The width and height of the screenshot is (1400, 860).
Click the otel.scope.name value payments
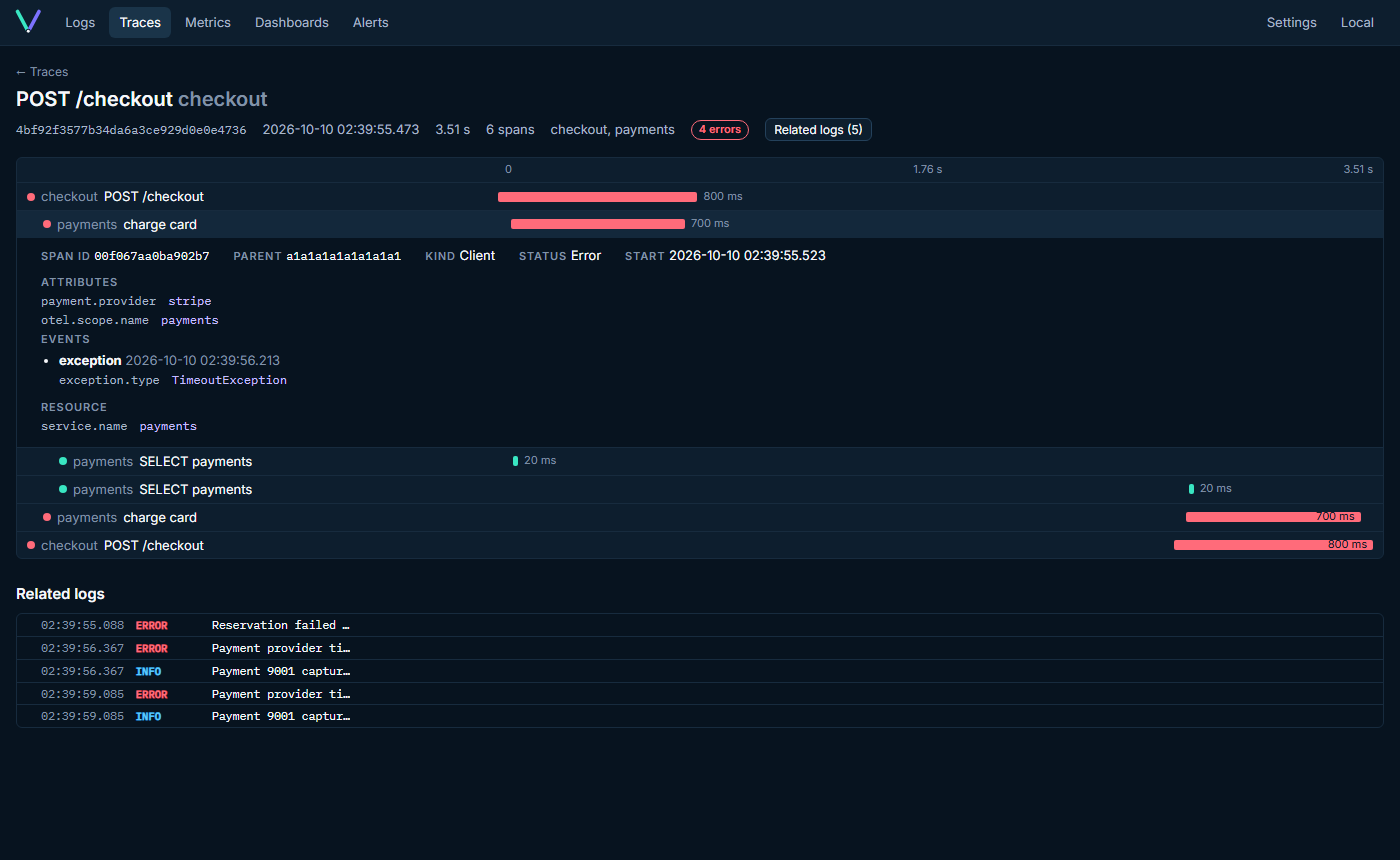(190, 320)
